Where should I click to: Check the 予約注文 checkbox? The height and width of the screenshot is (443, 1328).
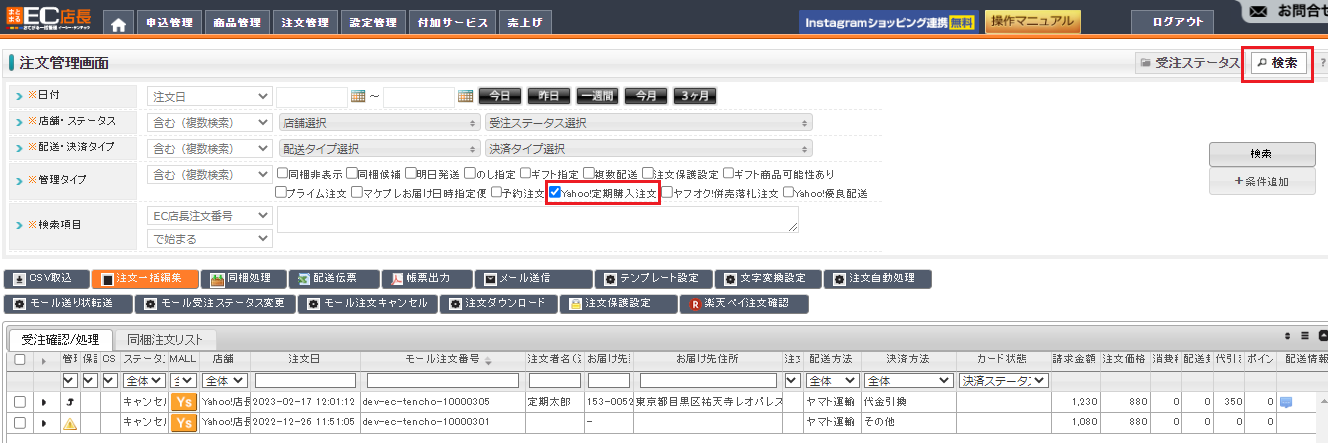coord(497,193)
